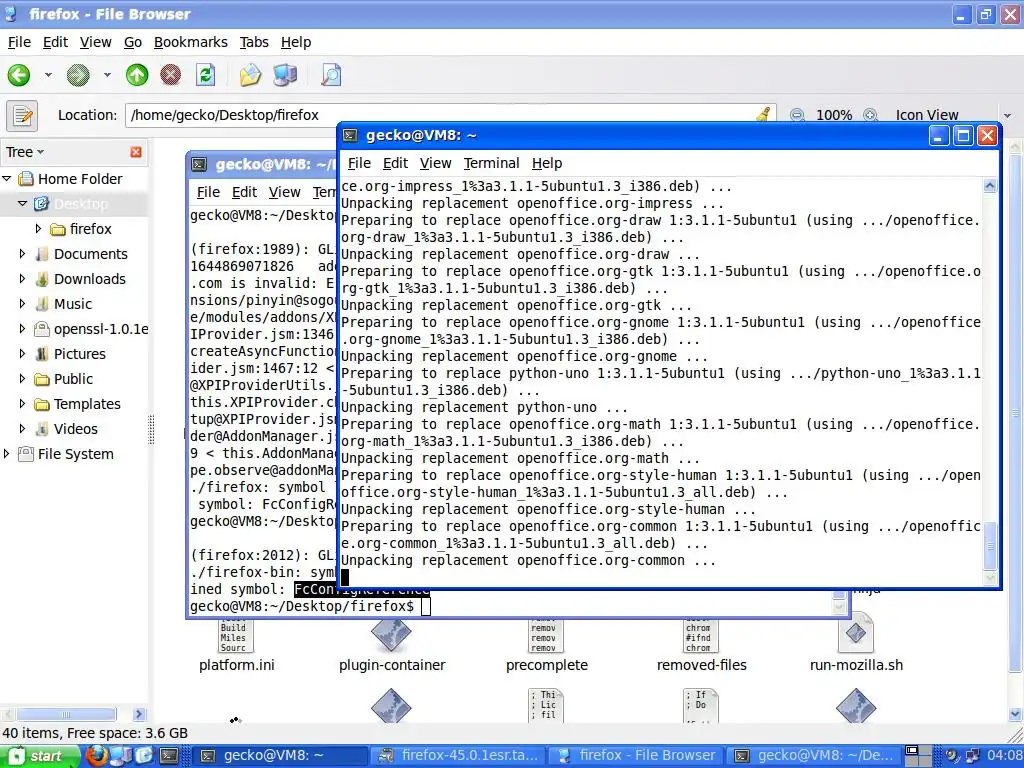Viewport: 1024px width, 768px height.
Task: Expand the Documents tree node
Action: point(22,253)
